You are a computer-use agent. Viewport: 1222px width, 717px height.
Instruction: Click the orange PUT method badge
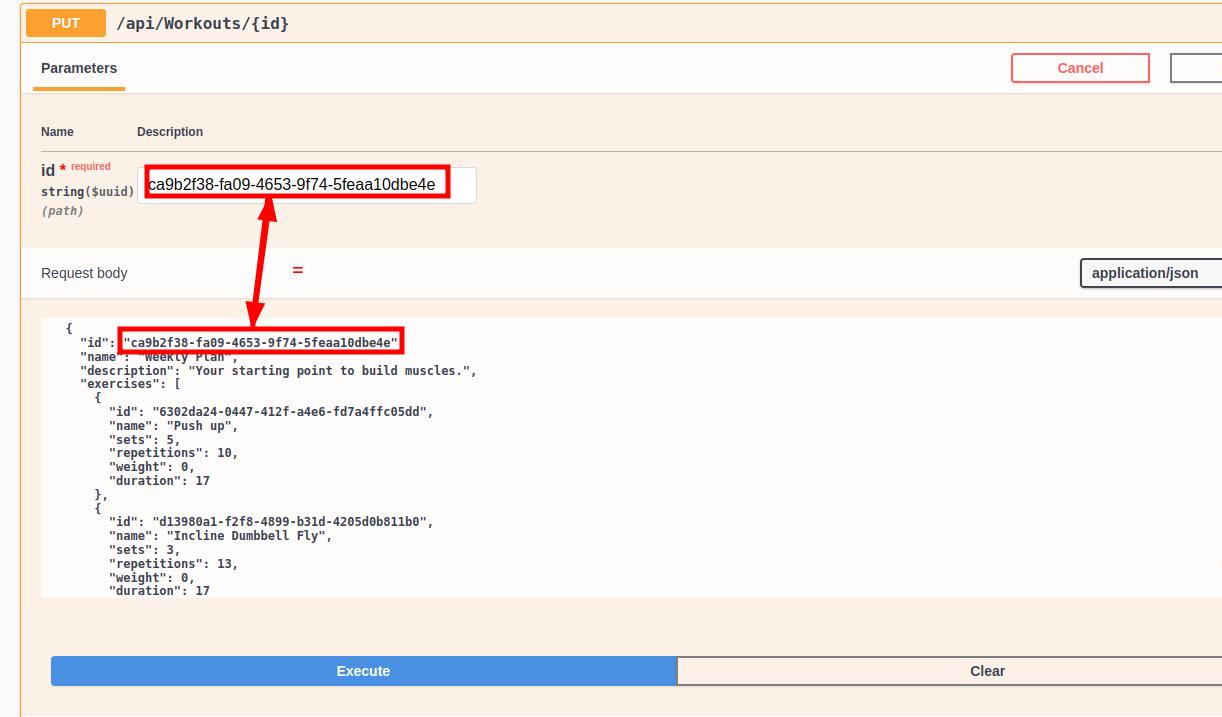click(x=65, y=23)
